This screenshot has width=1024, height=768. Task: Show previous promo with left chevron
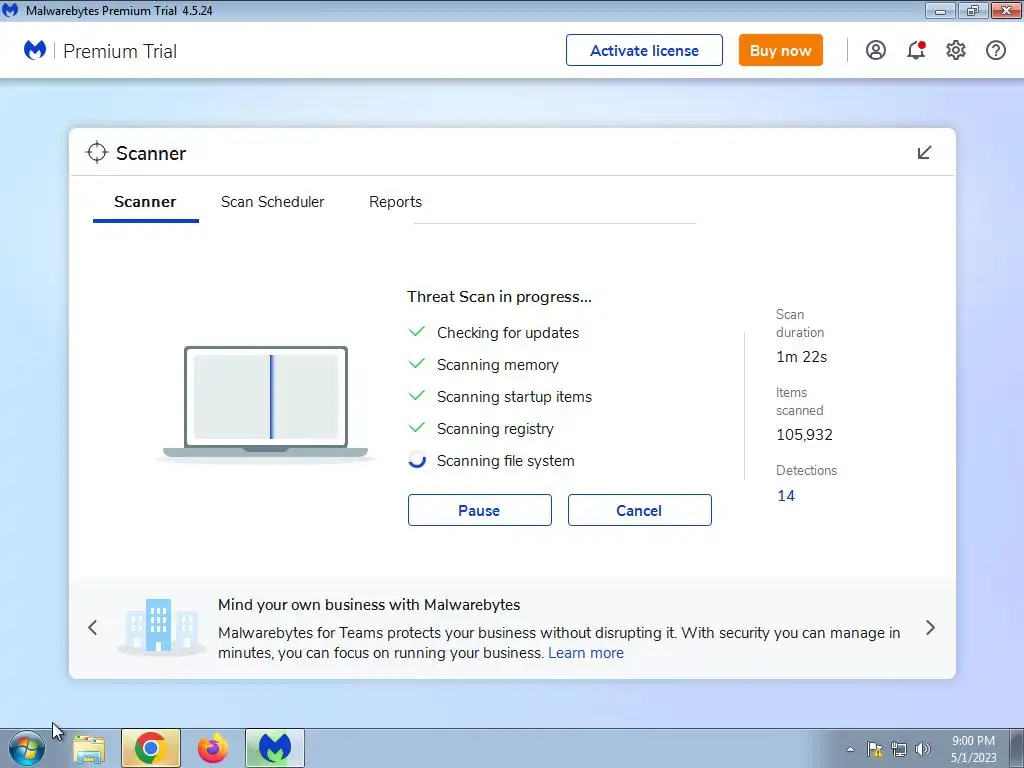pyautogui.click(x=93, y=628)
